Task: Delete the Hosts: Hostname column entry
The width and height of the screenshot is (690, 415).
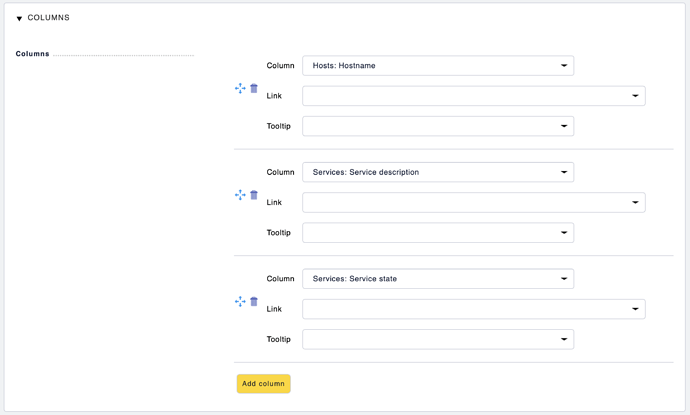Action: coord(254,88)
